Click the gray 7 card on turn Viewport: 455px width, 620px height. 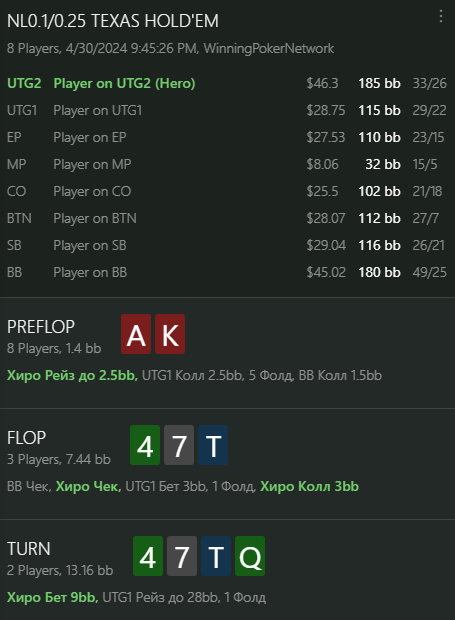click(182, 556)
